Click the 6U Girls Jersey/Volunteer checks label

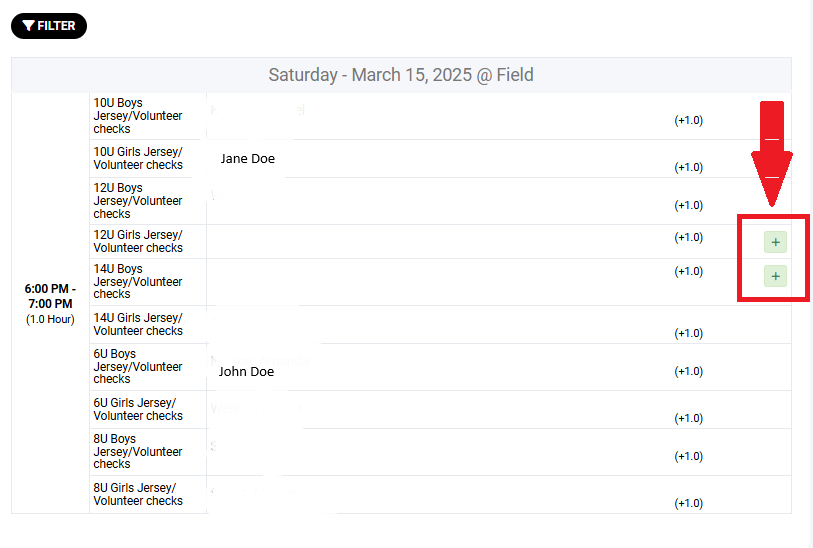pyautogui.click(x=138, y=409)
